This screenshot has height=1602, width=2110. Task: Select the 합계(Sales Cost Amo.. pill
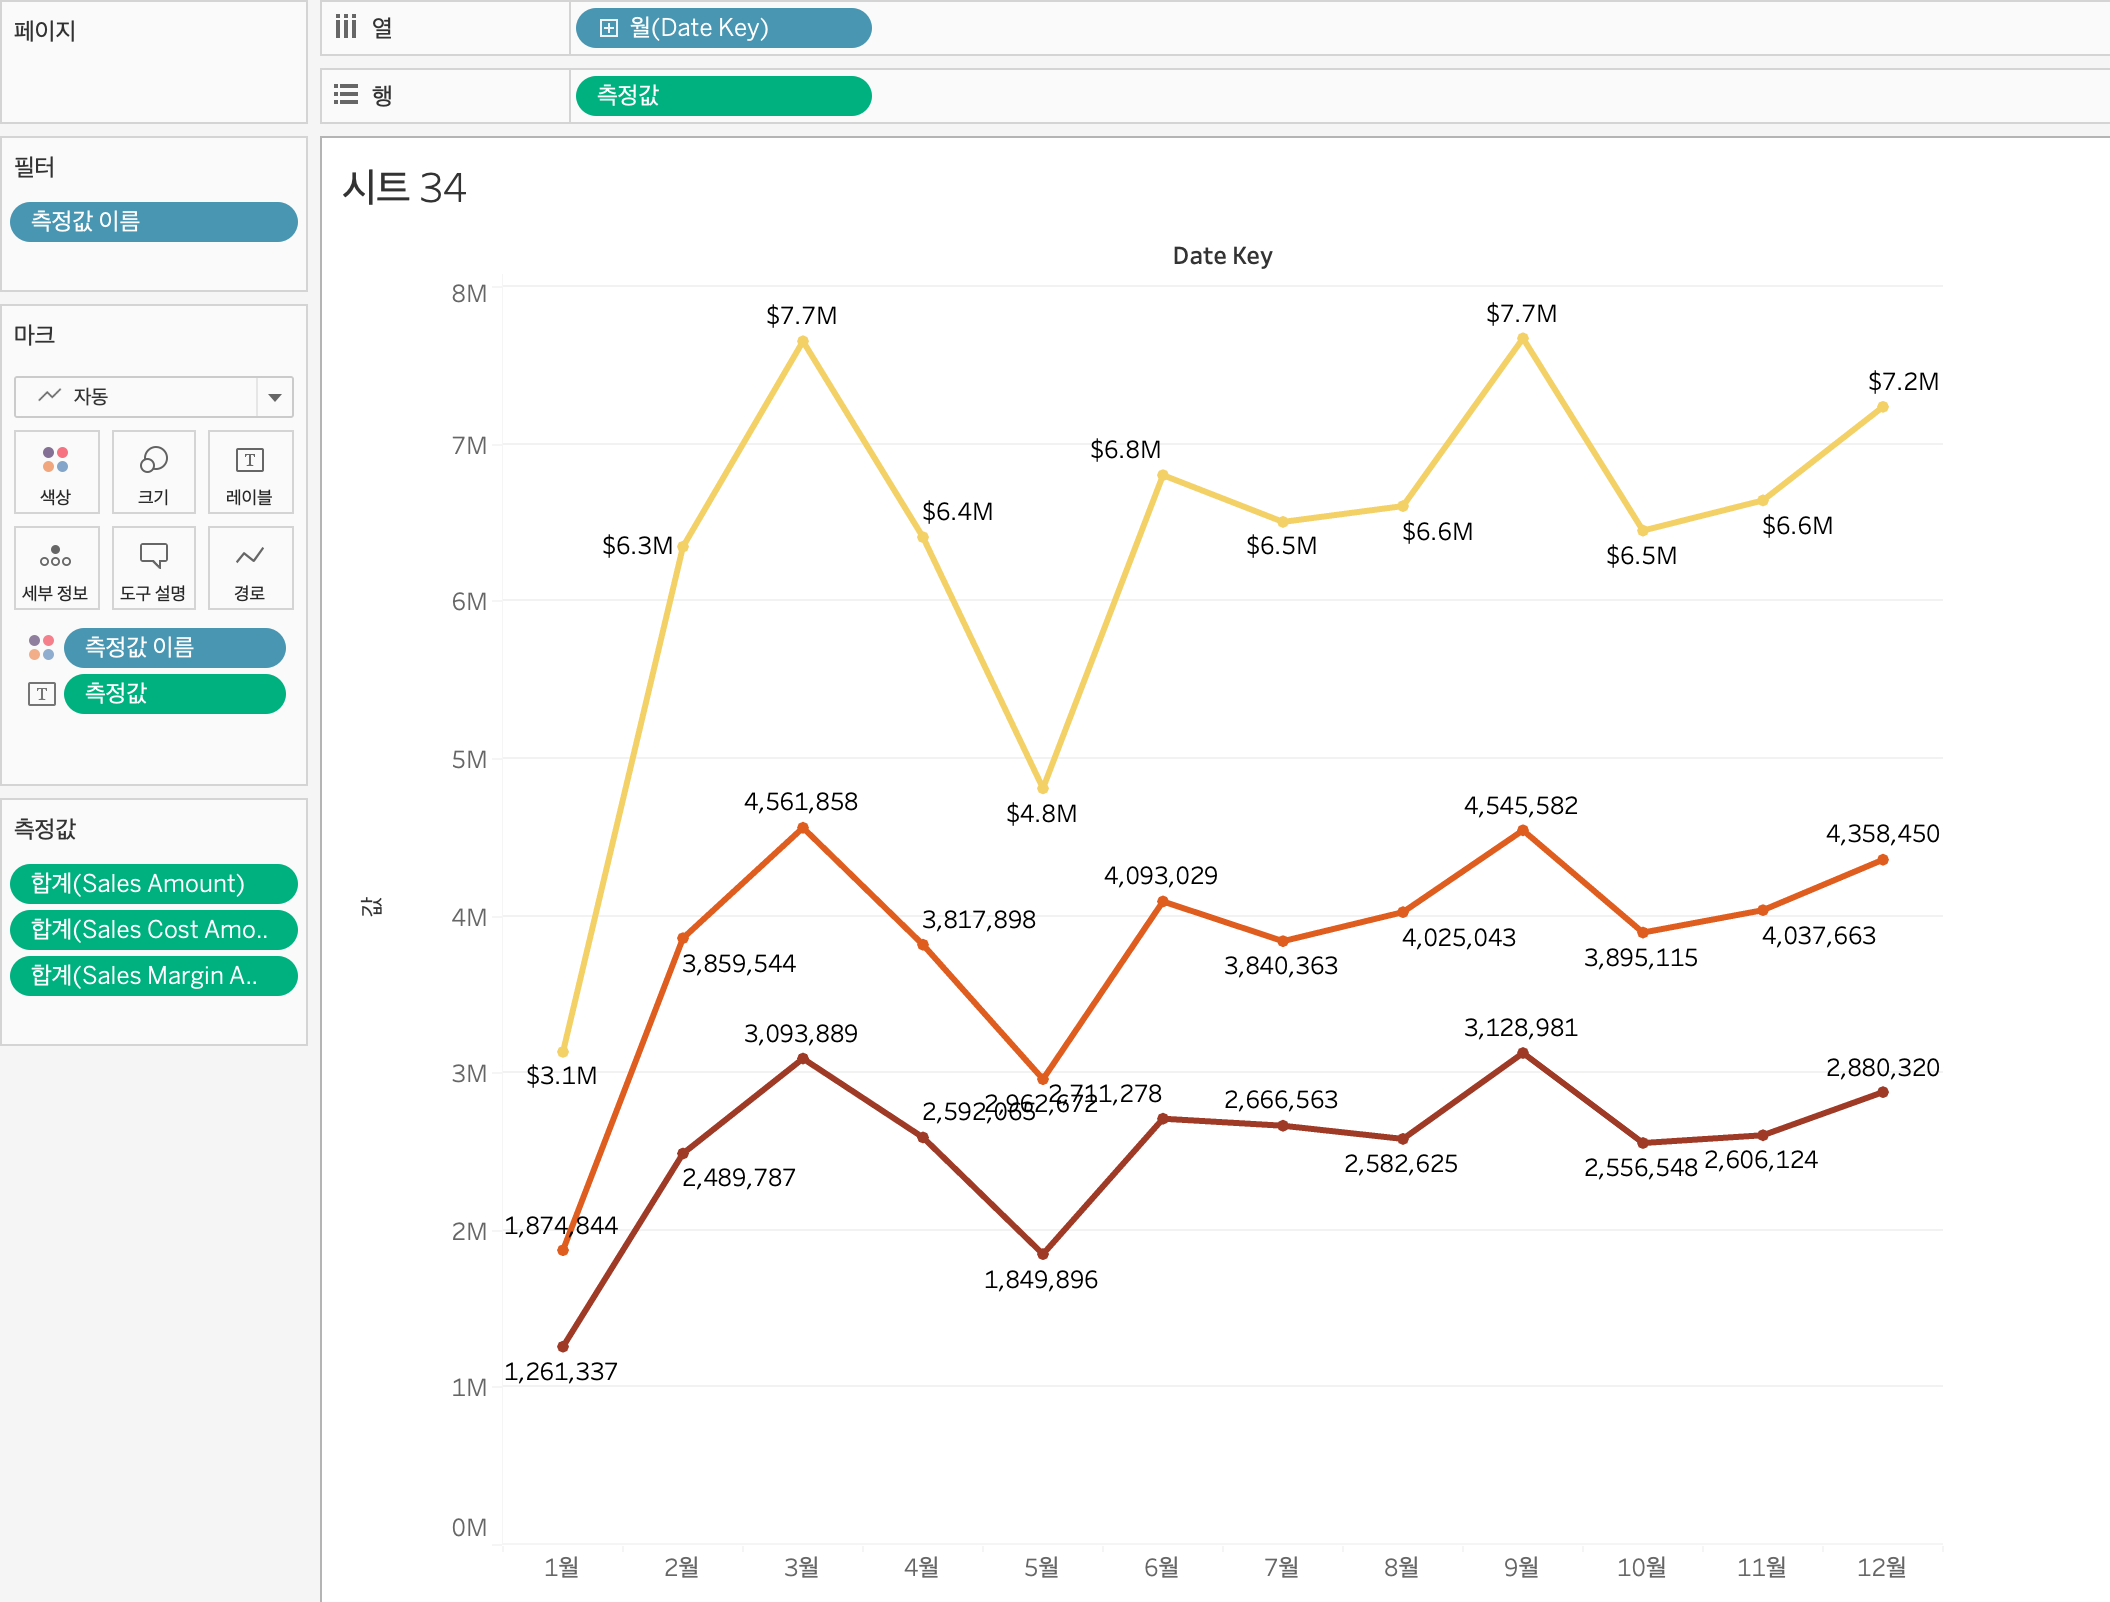click(x=153, y=930)
